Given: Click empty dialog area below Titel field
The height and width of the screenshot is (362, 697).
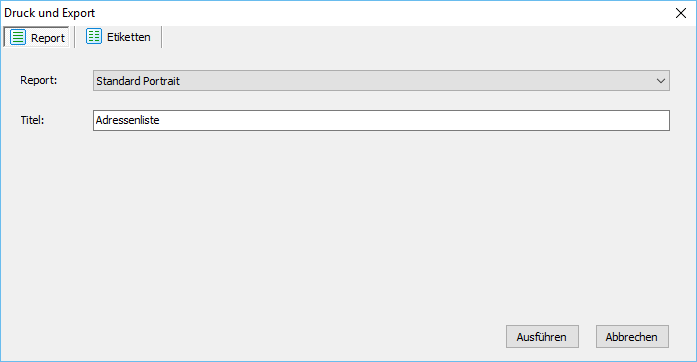Looking at the screenshot, I should 348,222.
